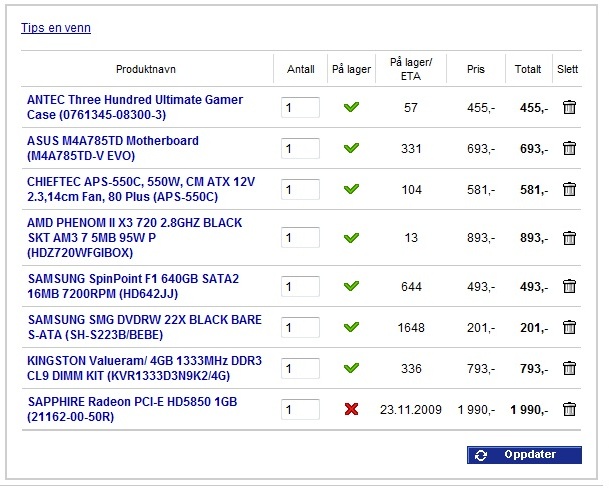
Task: Open ANTEC Three Hundred Ultimate Gamer product link
Action: point(135,107)
